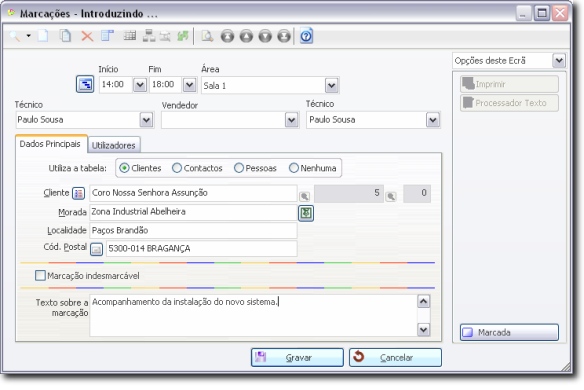Image resolution: width=584 pixels, height=390 pixels.
Task: Select the Contactos radio option
Action: 177,168
